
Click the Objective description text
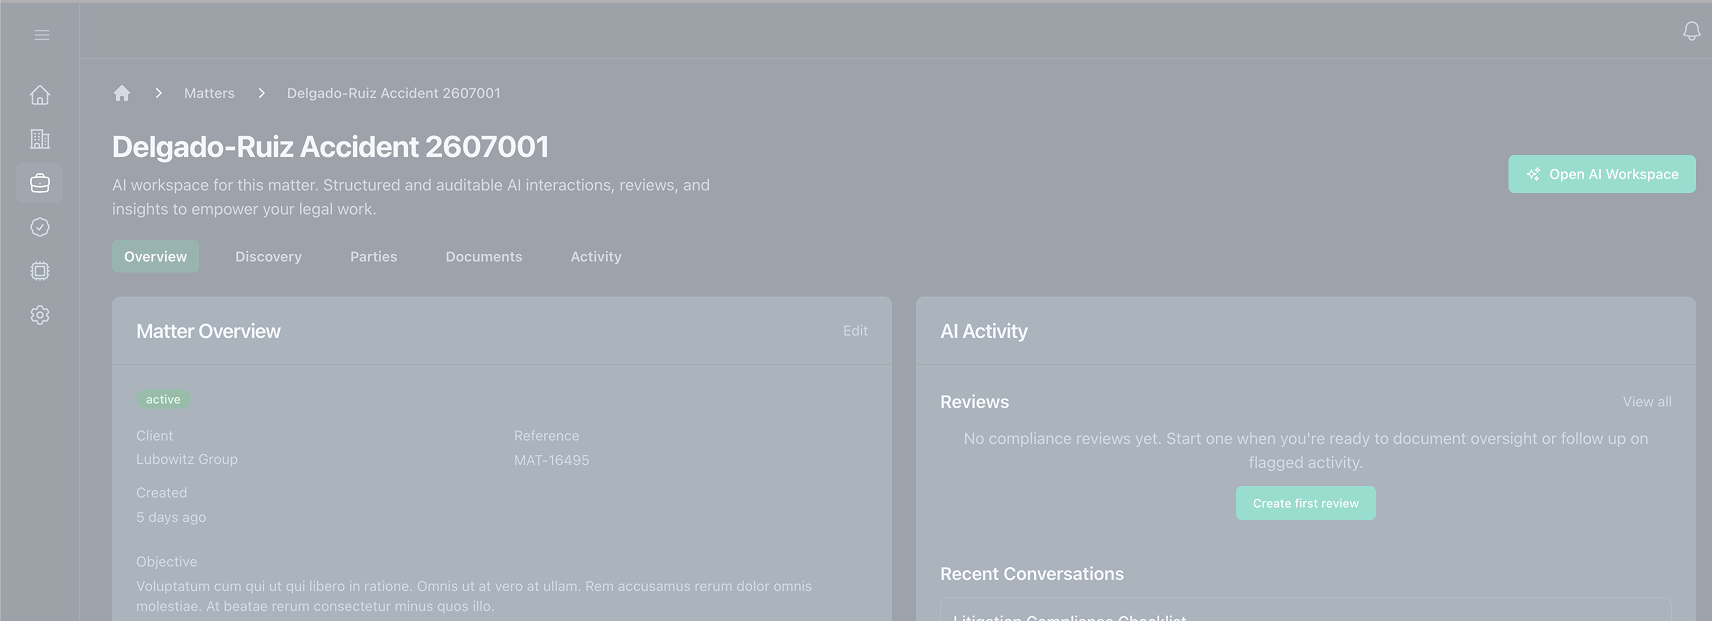(x=474, y=596)
